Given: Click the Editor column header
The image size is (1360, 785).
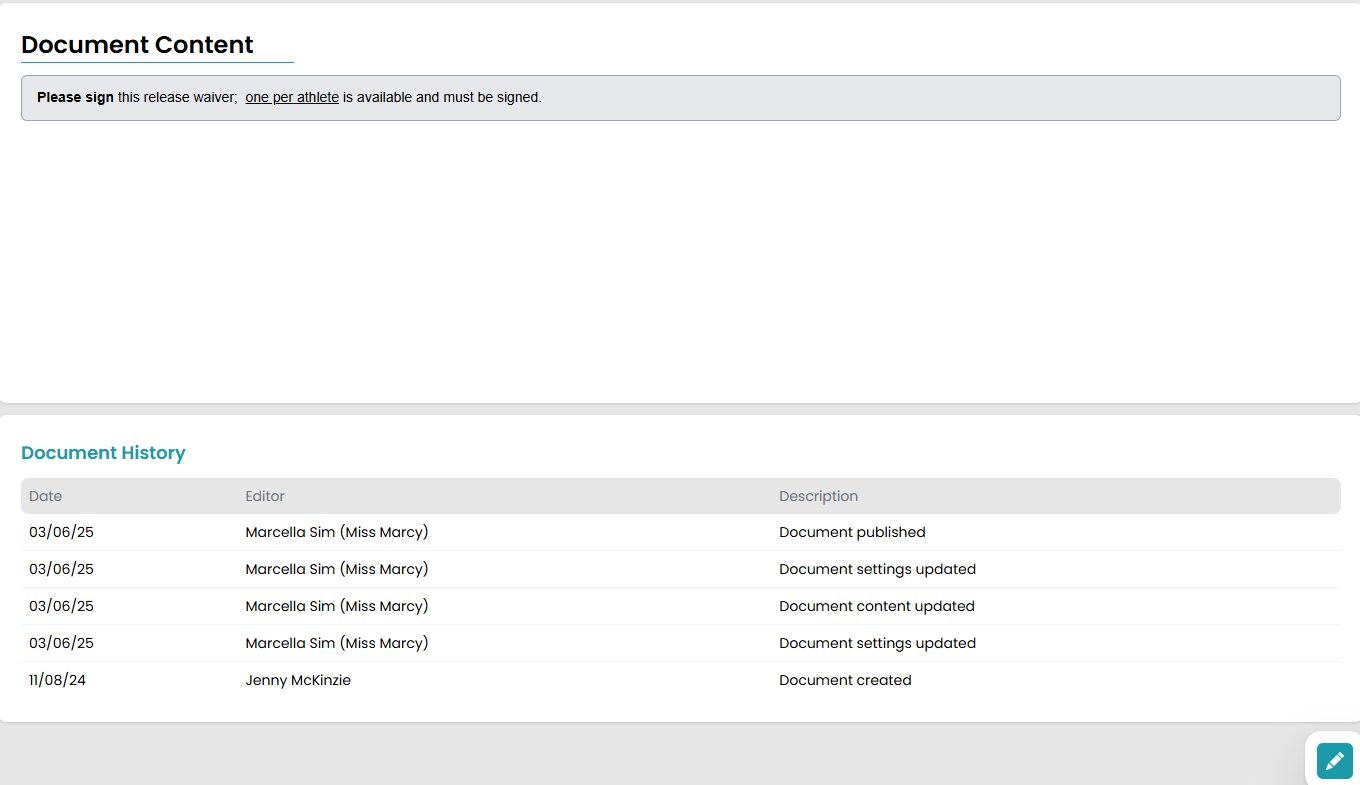Looking at the screenshot, I should (265, 496).
